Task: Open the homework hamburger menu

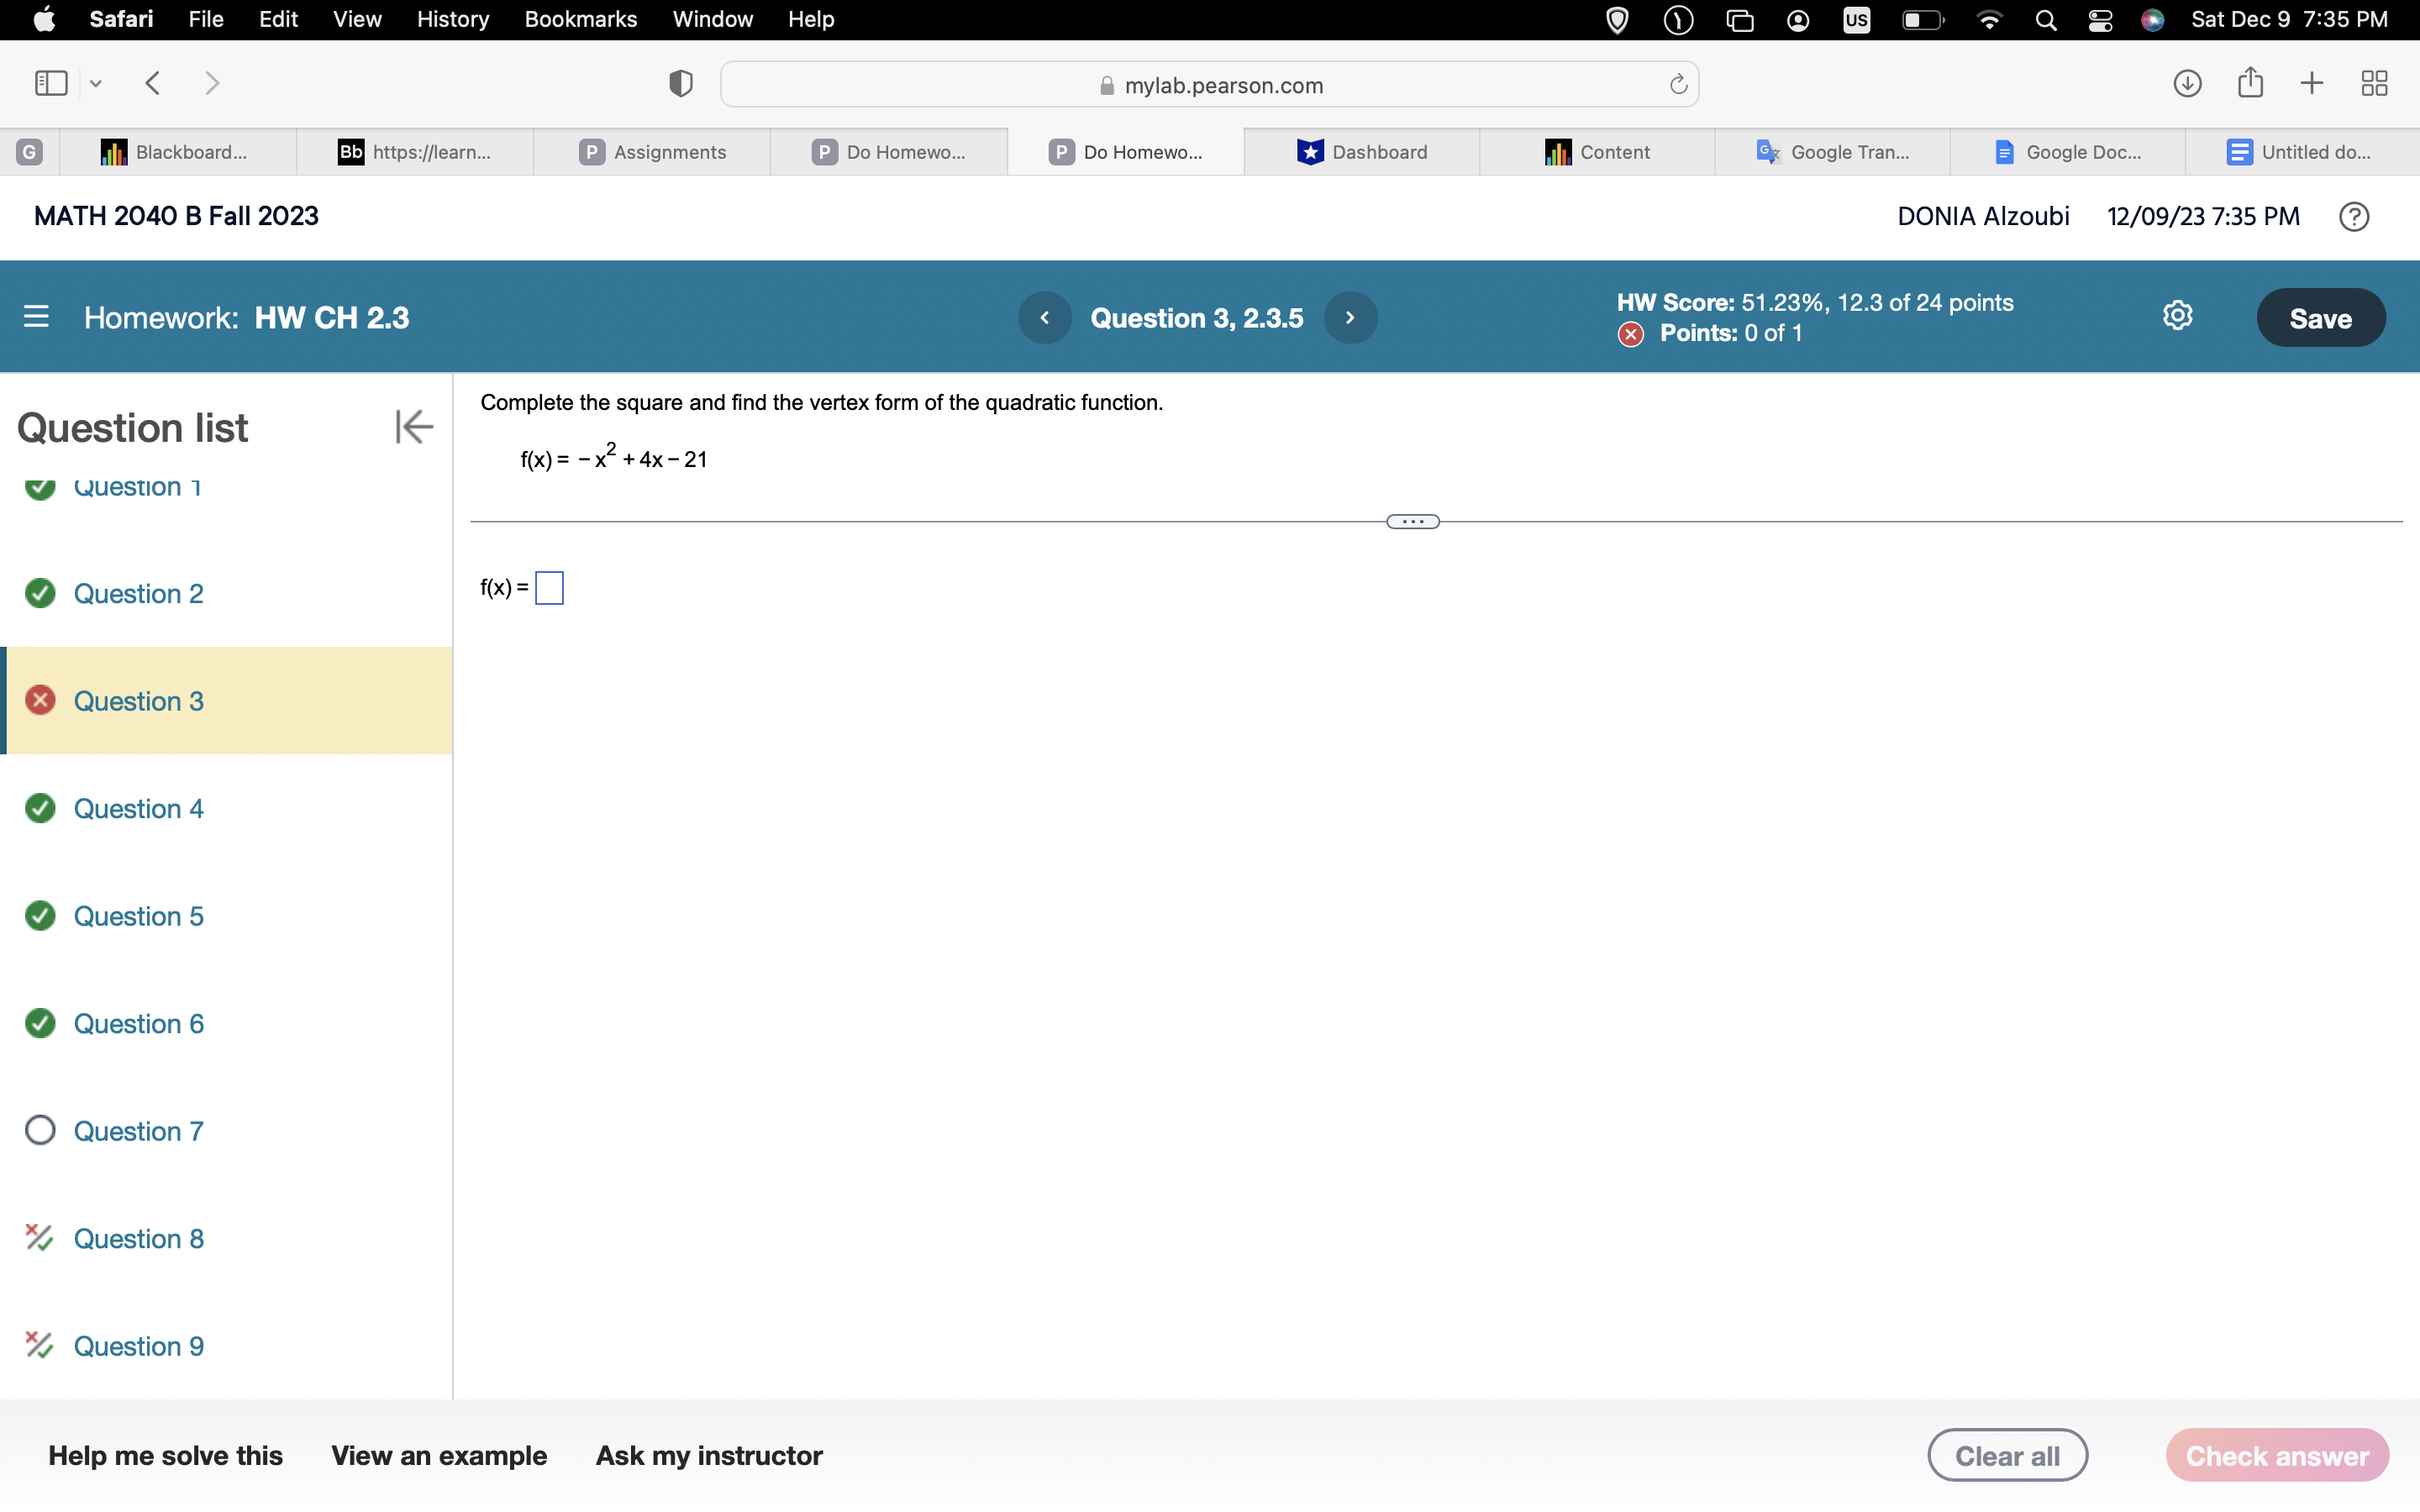Action: pyautogui.click(x=37, y=317)
